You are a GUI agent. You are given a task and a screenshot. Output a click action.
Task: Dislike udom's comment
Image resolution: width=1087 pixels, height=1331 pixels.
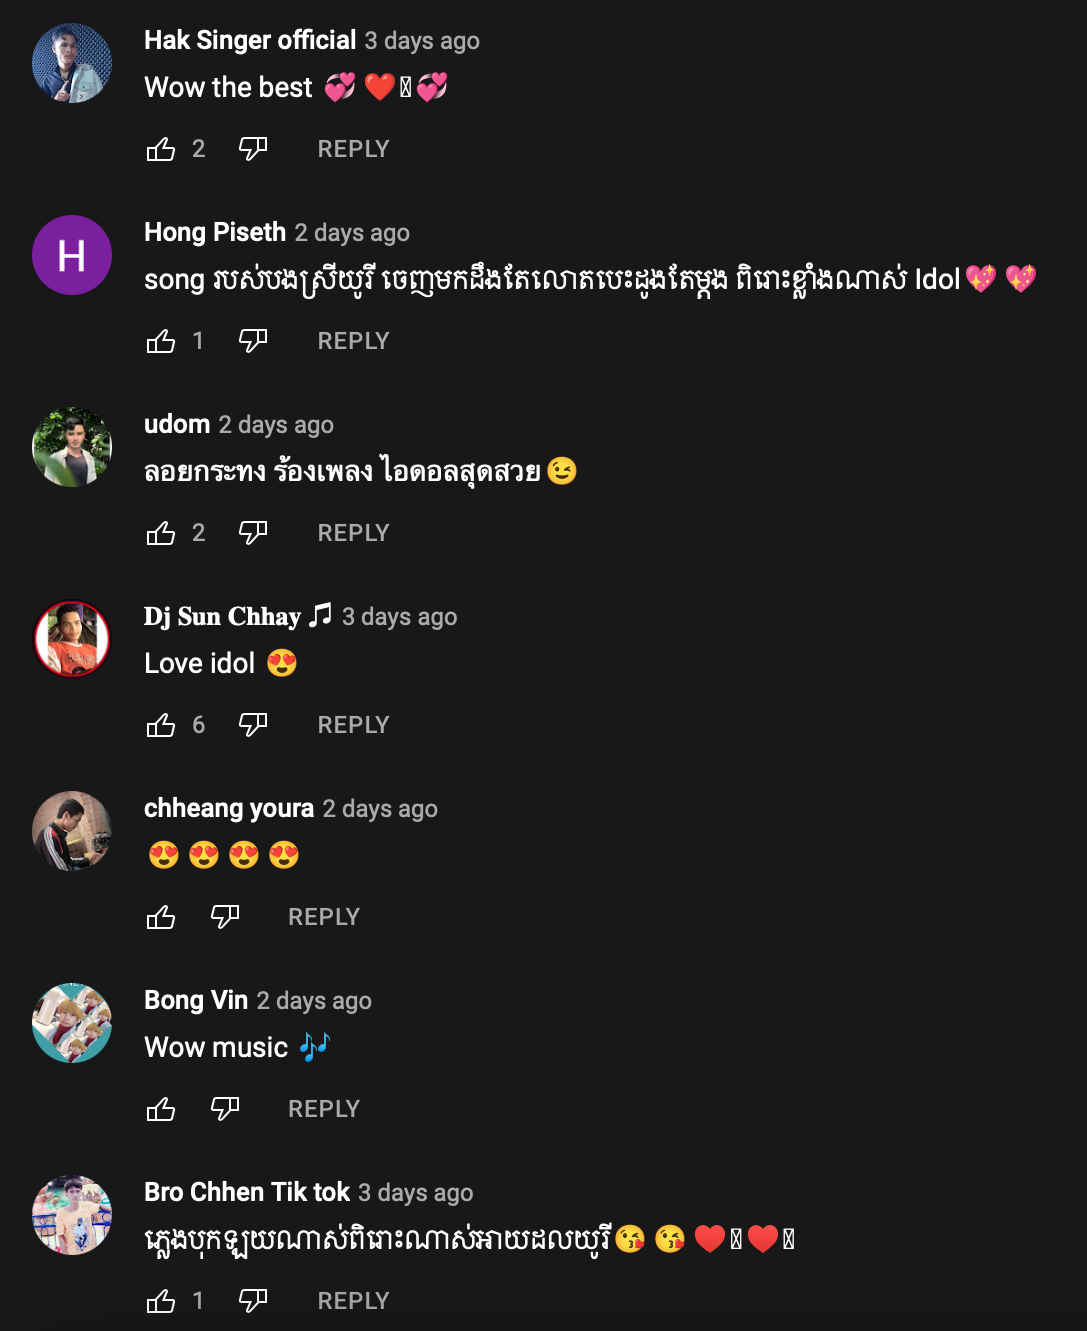253,533
